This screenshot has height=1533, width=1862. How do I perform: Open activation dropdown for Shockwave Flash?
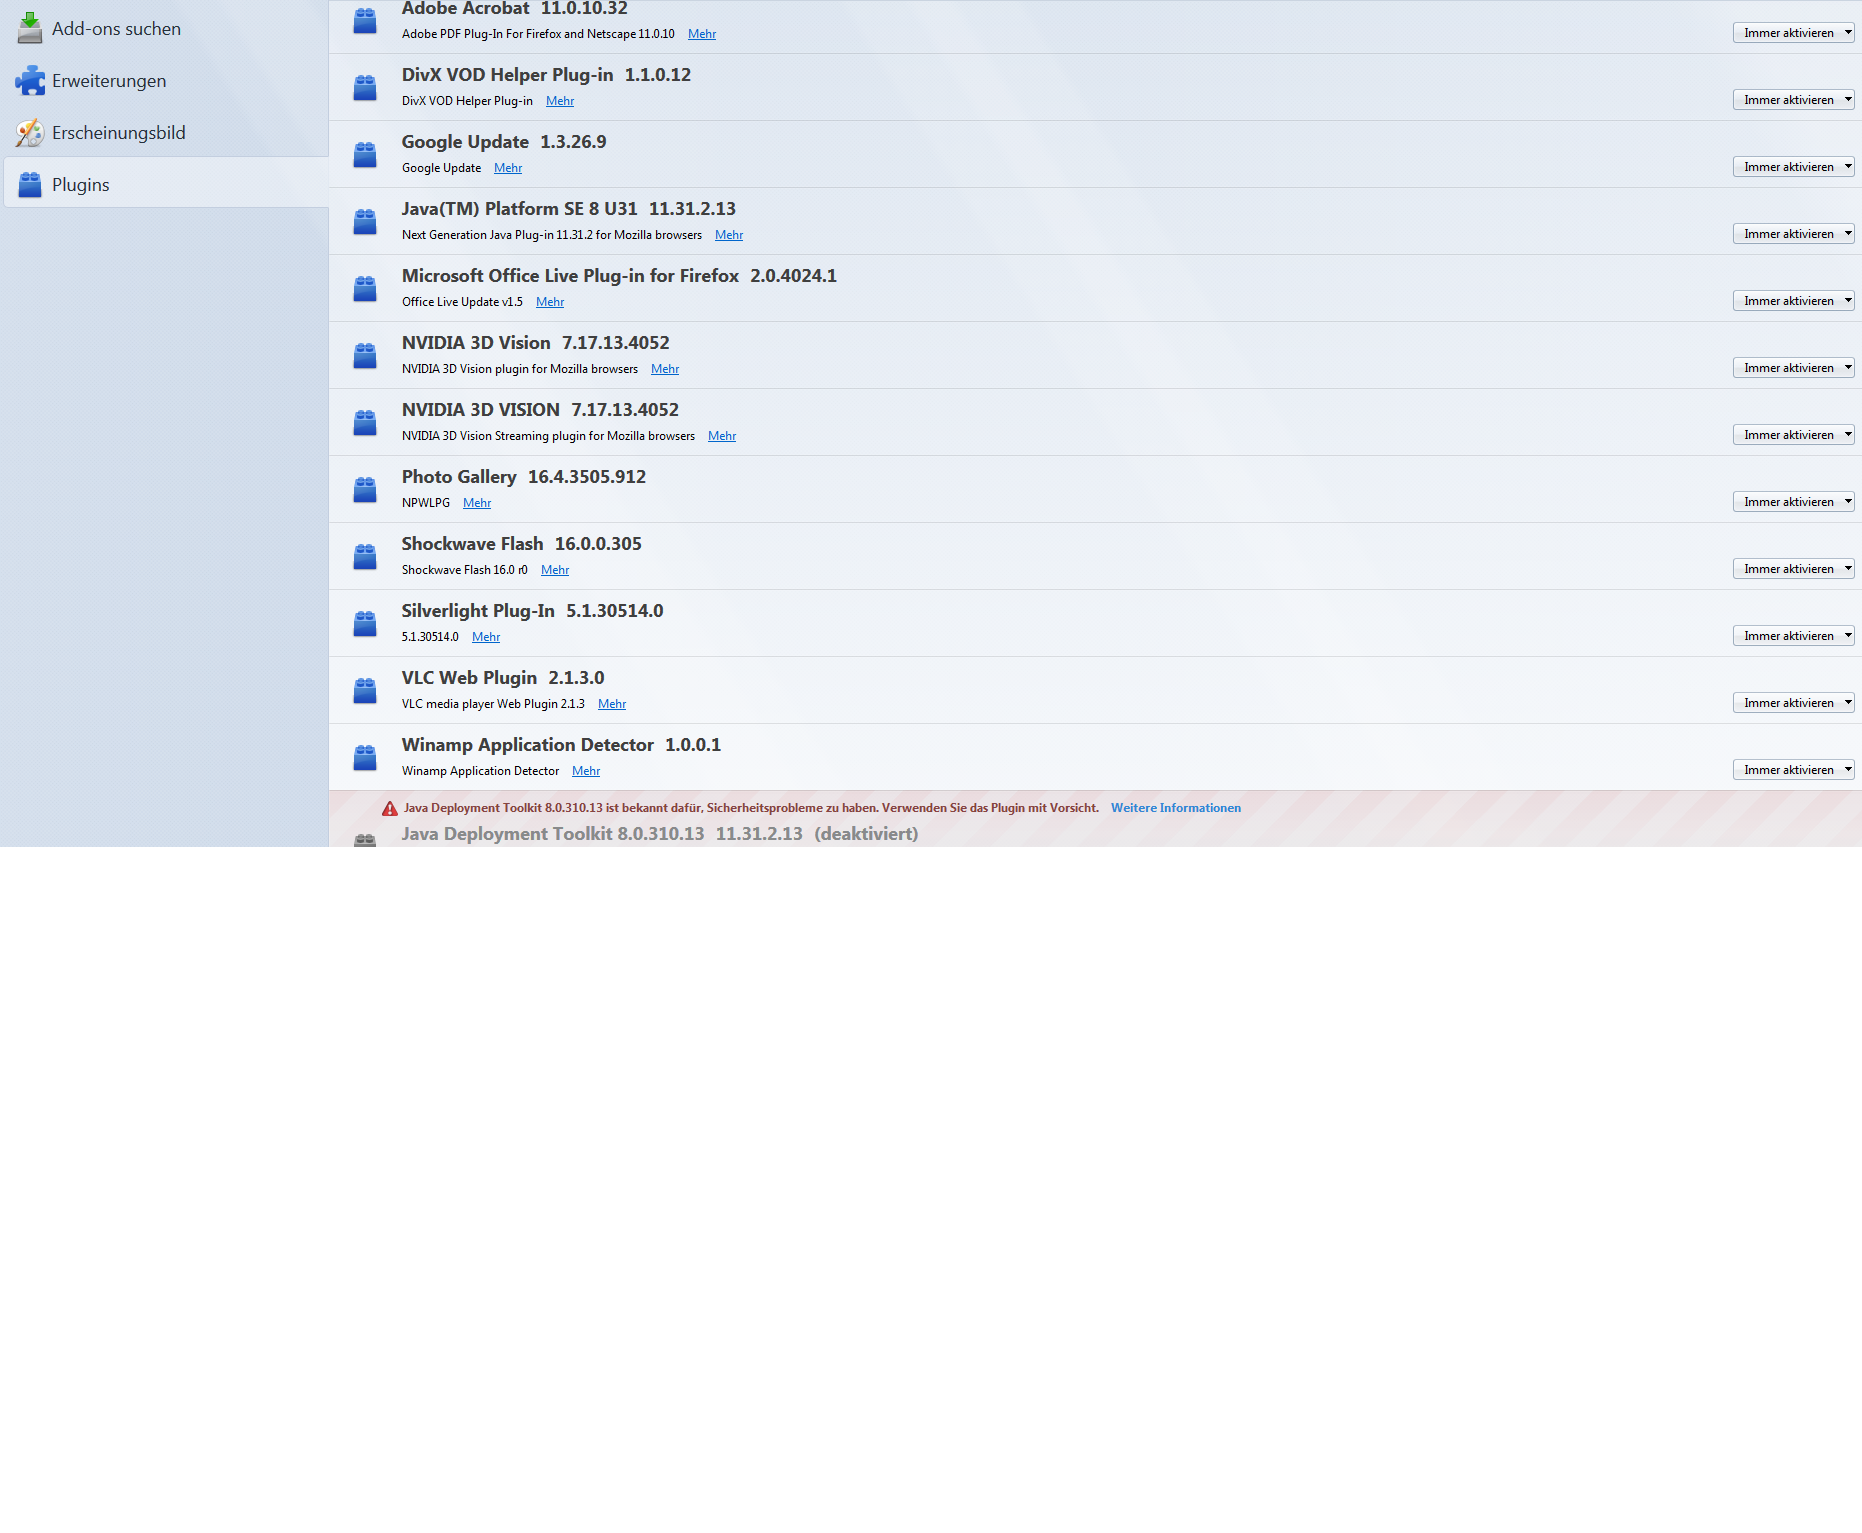pos(1793,569)
